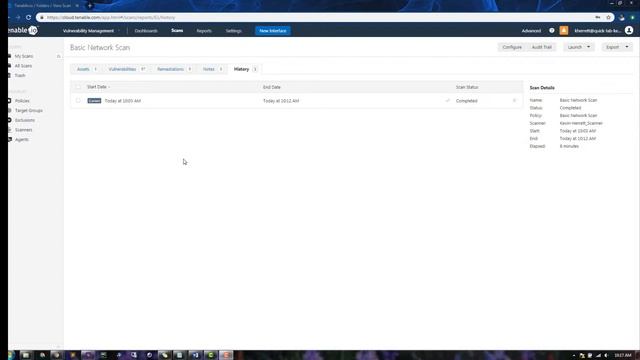Bookmark this page with the star icon
This screenshot has width=640, height=360.
coord(608,18)
